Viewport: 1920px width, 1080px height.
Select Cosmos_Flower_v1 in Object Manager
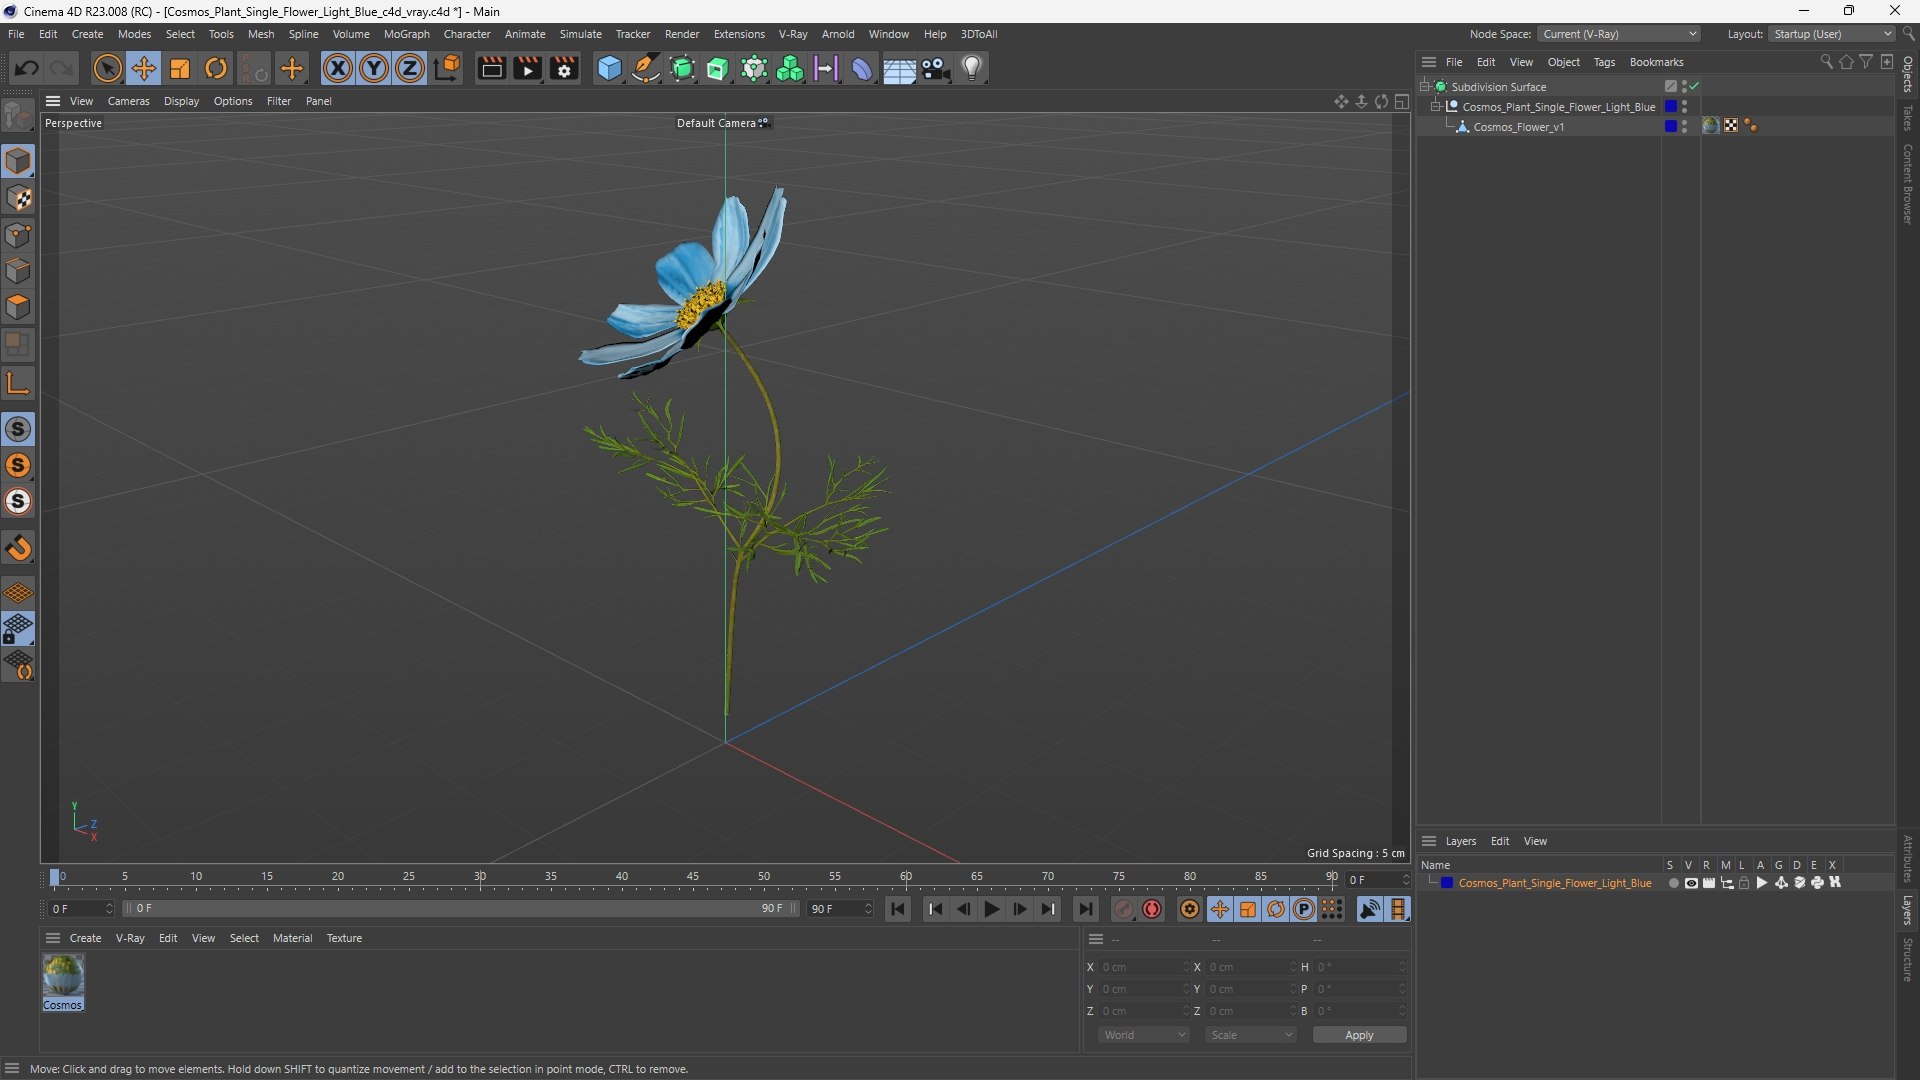(x=1518, y=127)
